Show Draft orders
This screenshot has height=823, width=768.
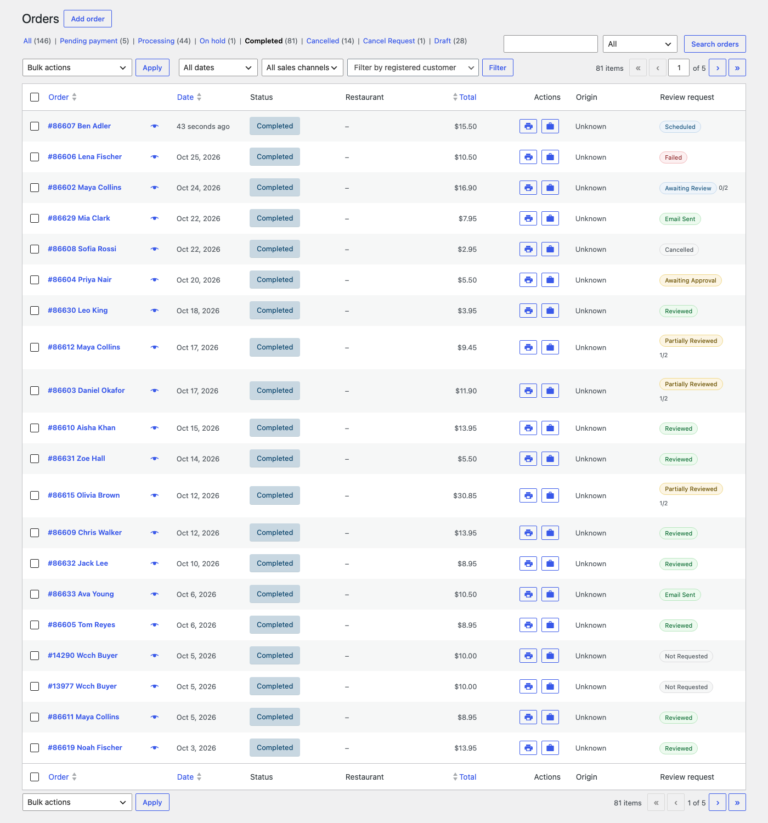[442, 41]
